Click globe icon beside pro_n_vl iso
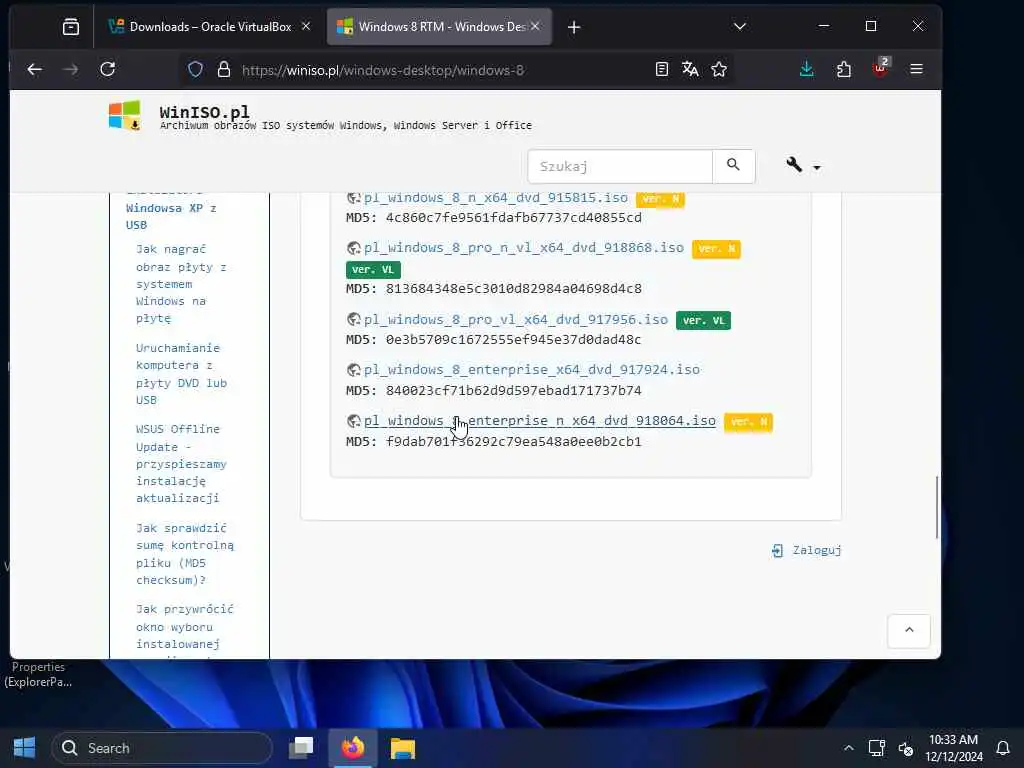This screenshot has height=768, width=1024. 354,248
